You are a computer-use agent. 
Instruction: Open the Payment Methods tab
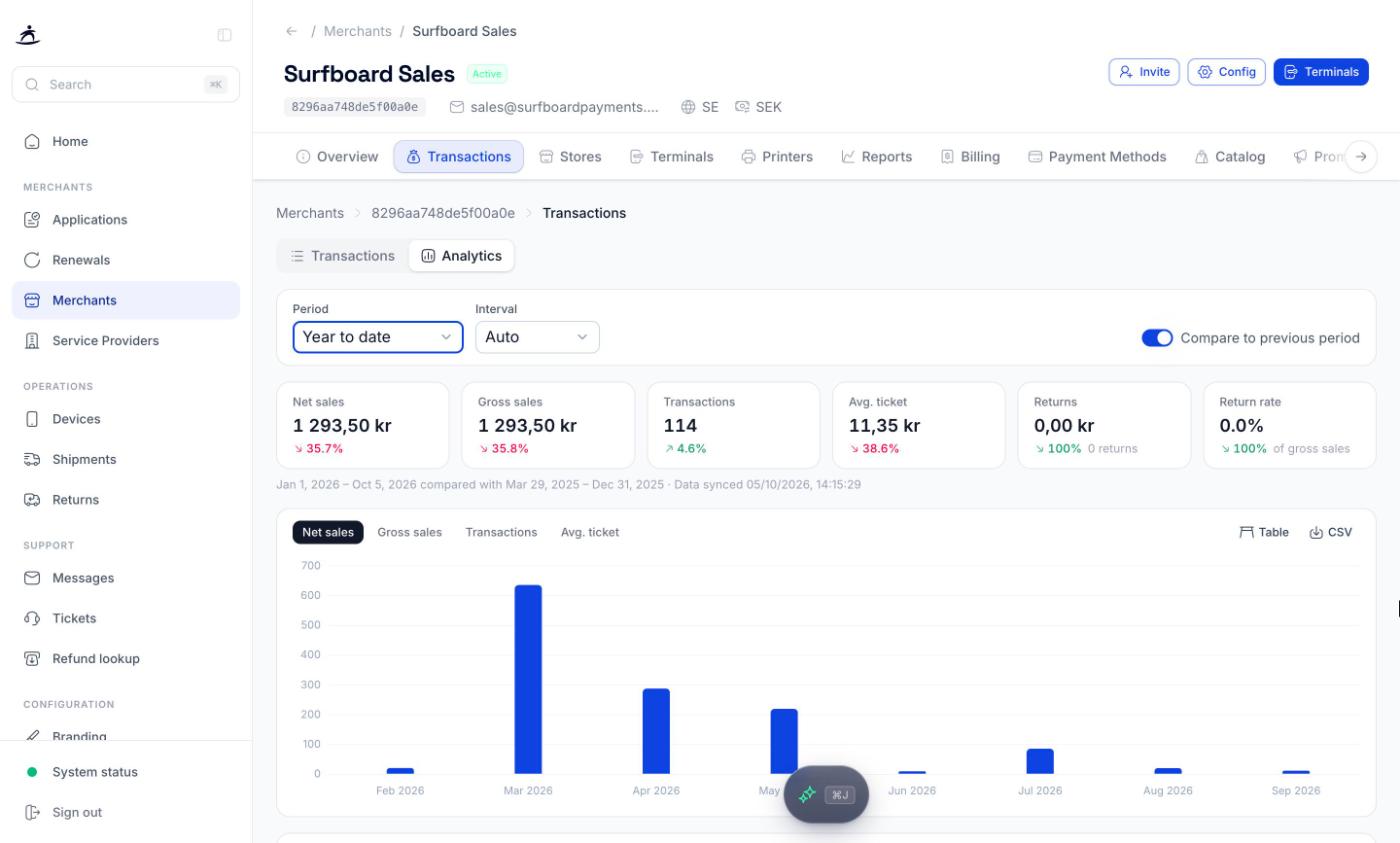click(x=1097, y=157)
